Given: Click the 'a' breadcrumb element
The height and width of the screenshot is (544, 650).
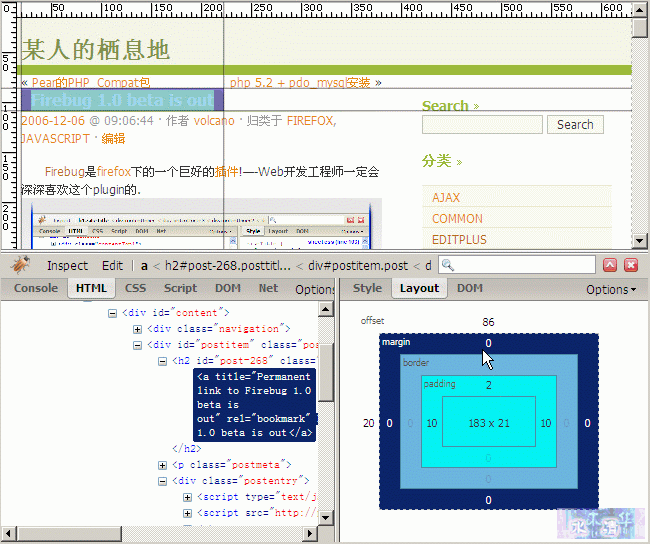Looking at the screenshot, I should [x=144, y=266].
